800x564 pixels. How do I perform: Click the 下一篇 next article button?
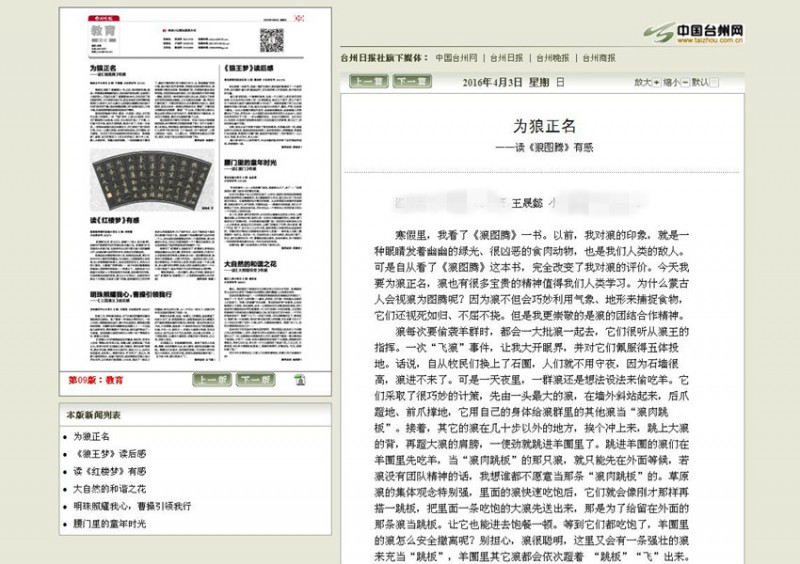pyautogui.click(x=412, y=81)
